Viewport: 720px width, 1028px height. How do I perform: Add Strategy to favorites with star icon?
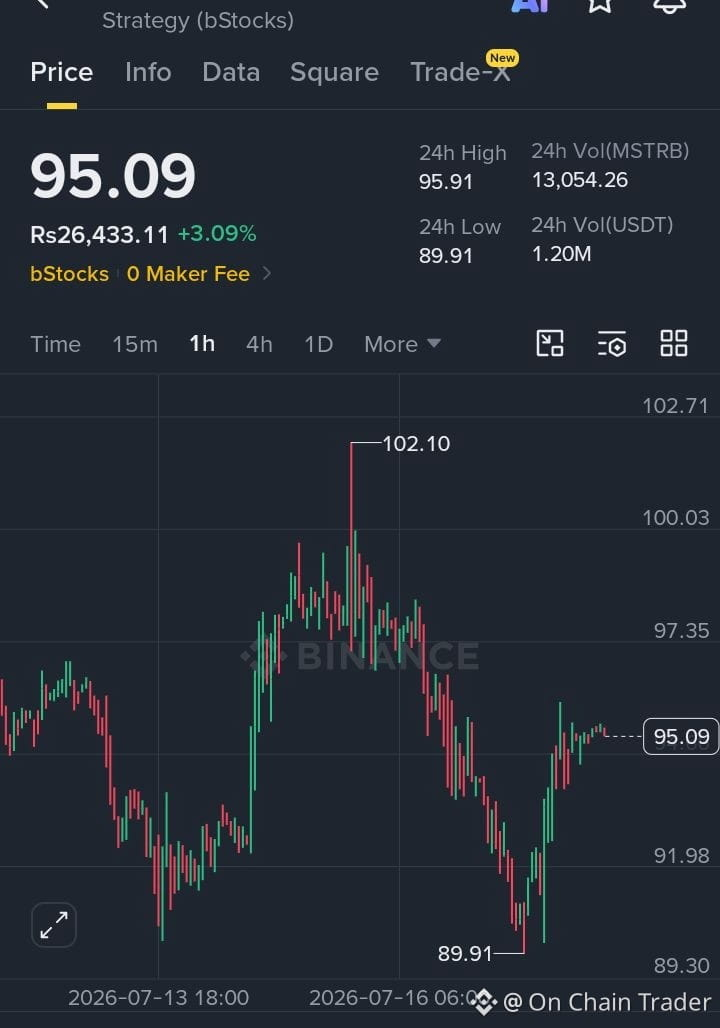(600, 5)
